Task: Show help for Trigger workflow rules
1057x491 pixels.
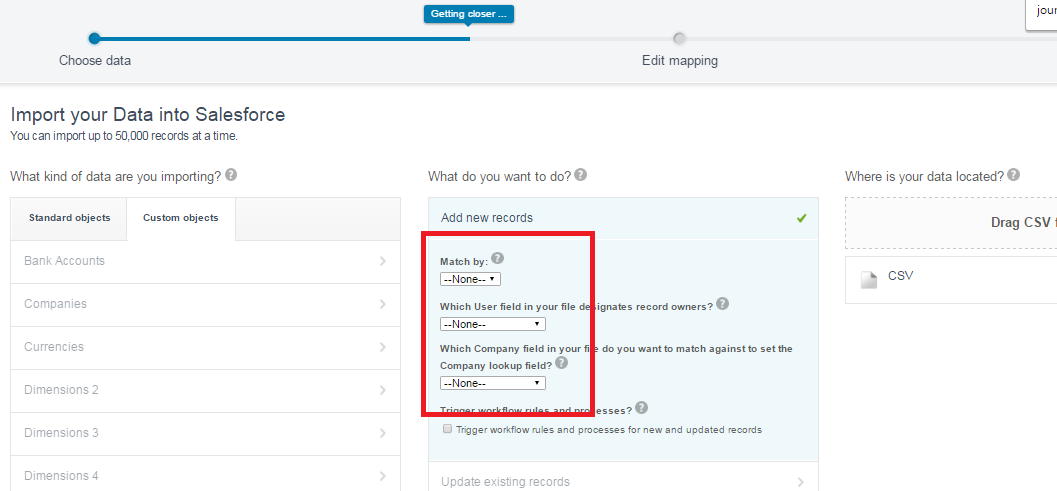Action: point(641,407)
